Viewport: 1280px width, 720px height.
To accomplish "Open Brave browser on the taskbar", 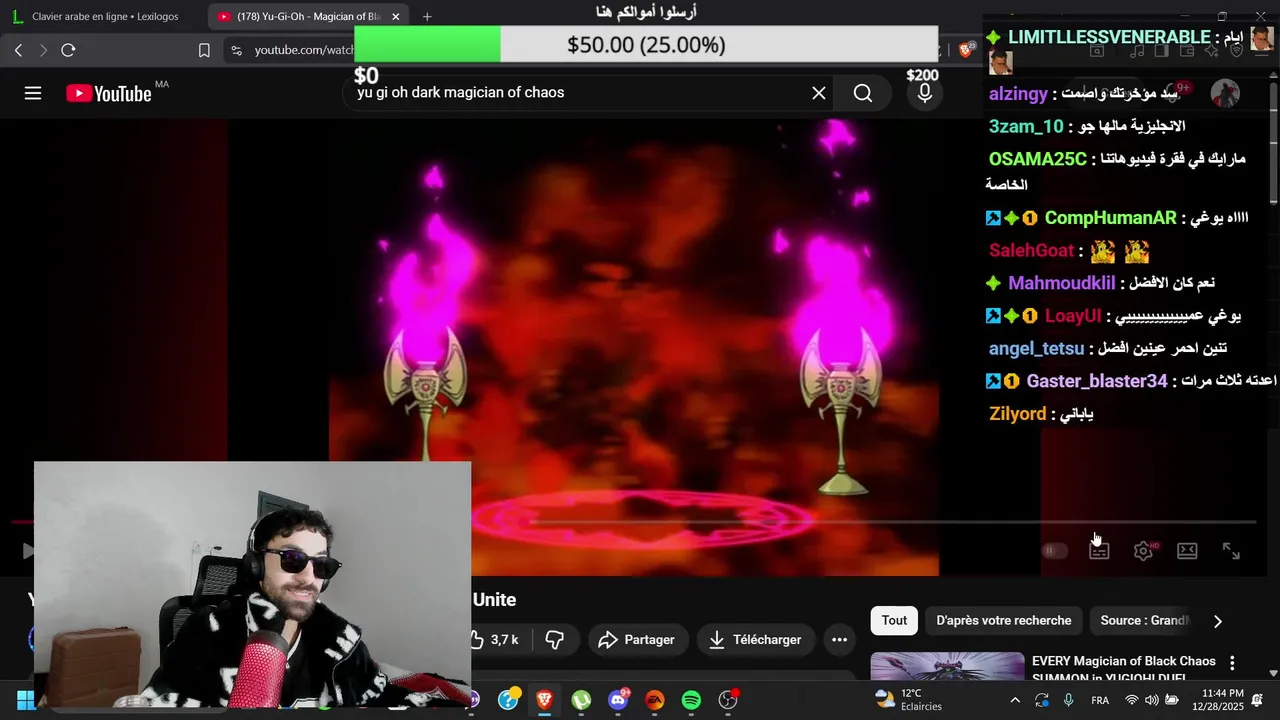I will (x=544, y=700).
